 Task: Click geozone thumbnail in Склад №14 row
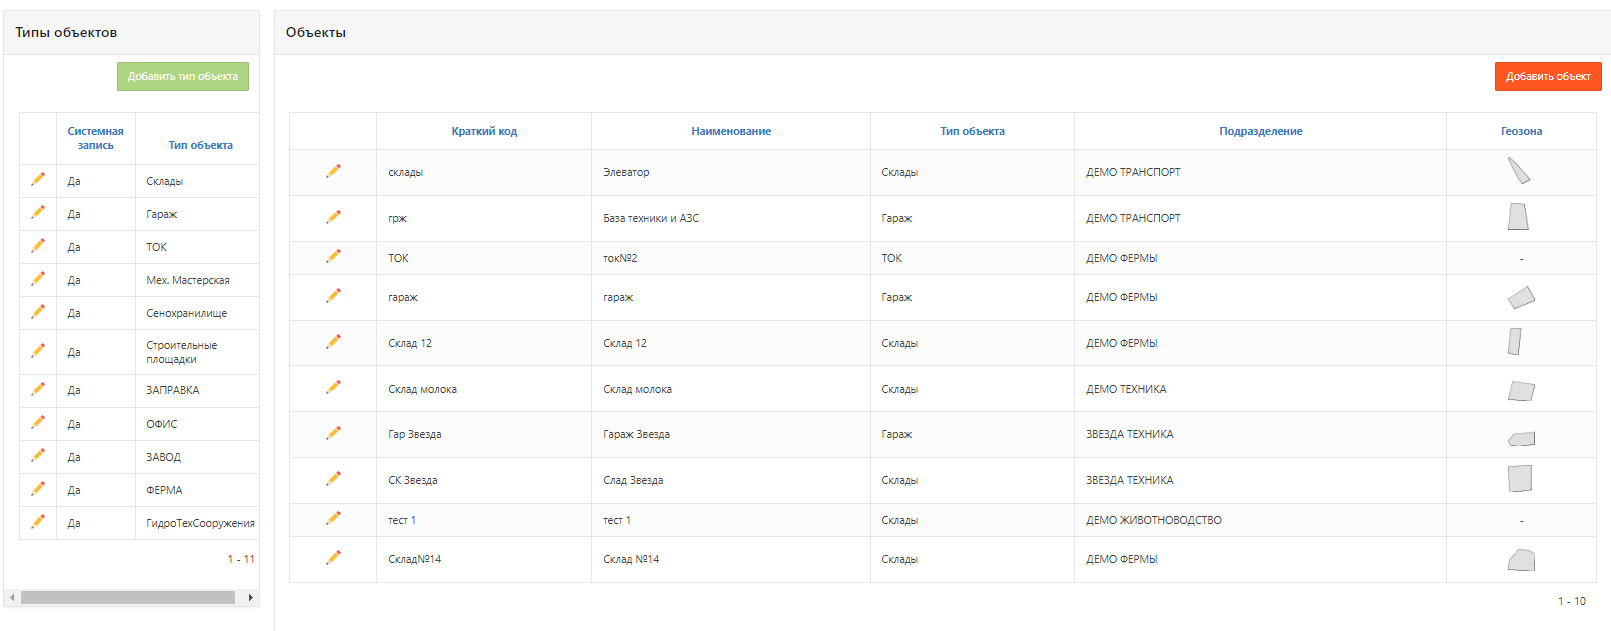click(x=1521, y=560)
